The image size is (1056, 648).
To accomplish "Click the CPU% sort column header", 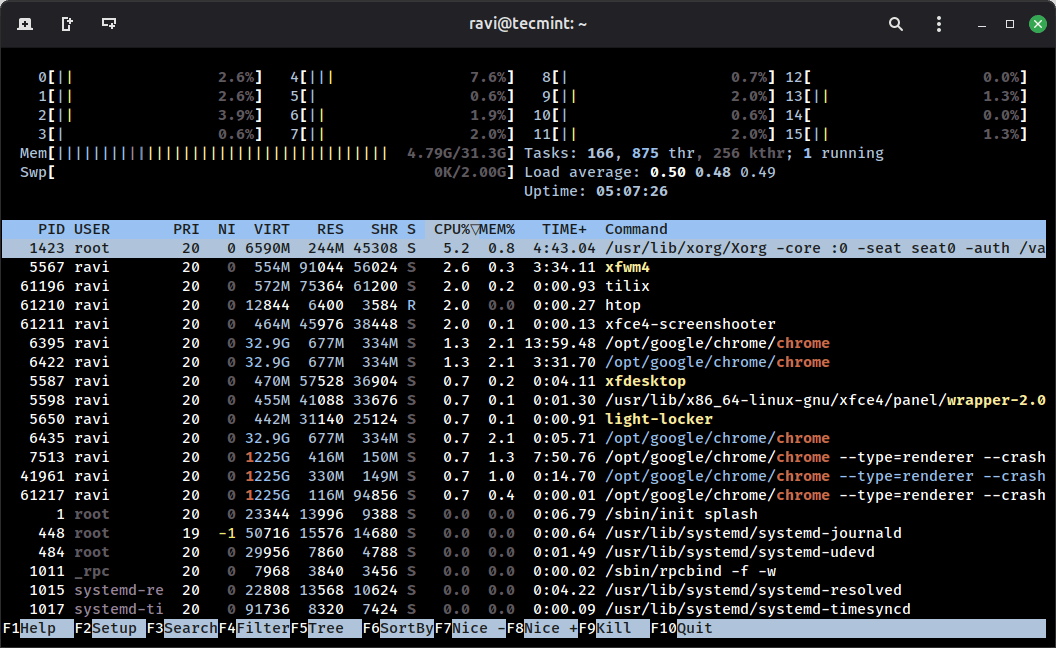I will coord(455,228).
